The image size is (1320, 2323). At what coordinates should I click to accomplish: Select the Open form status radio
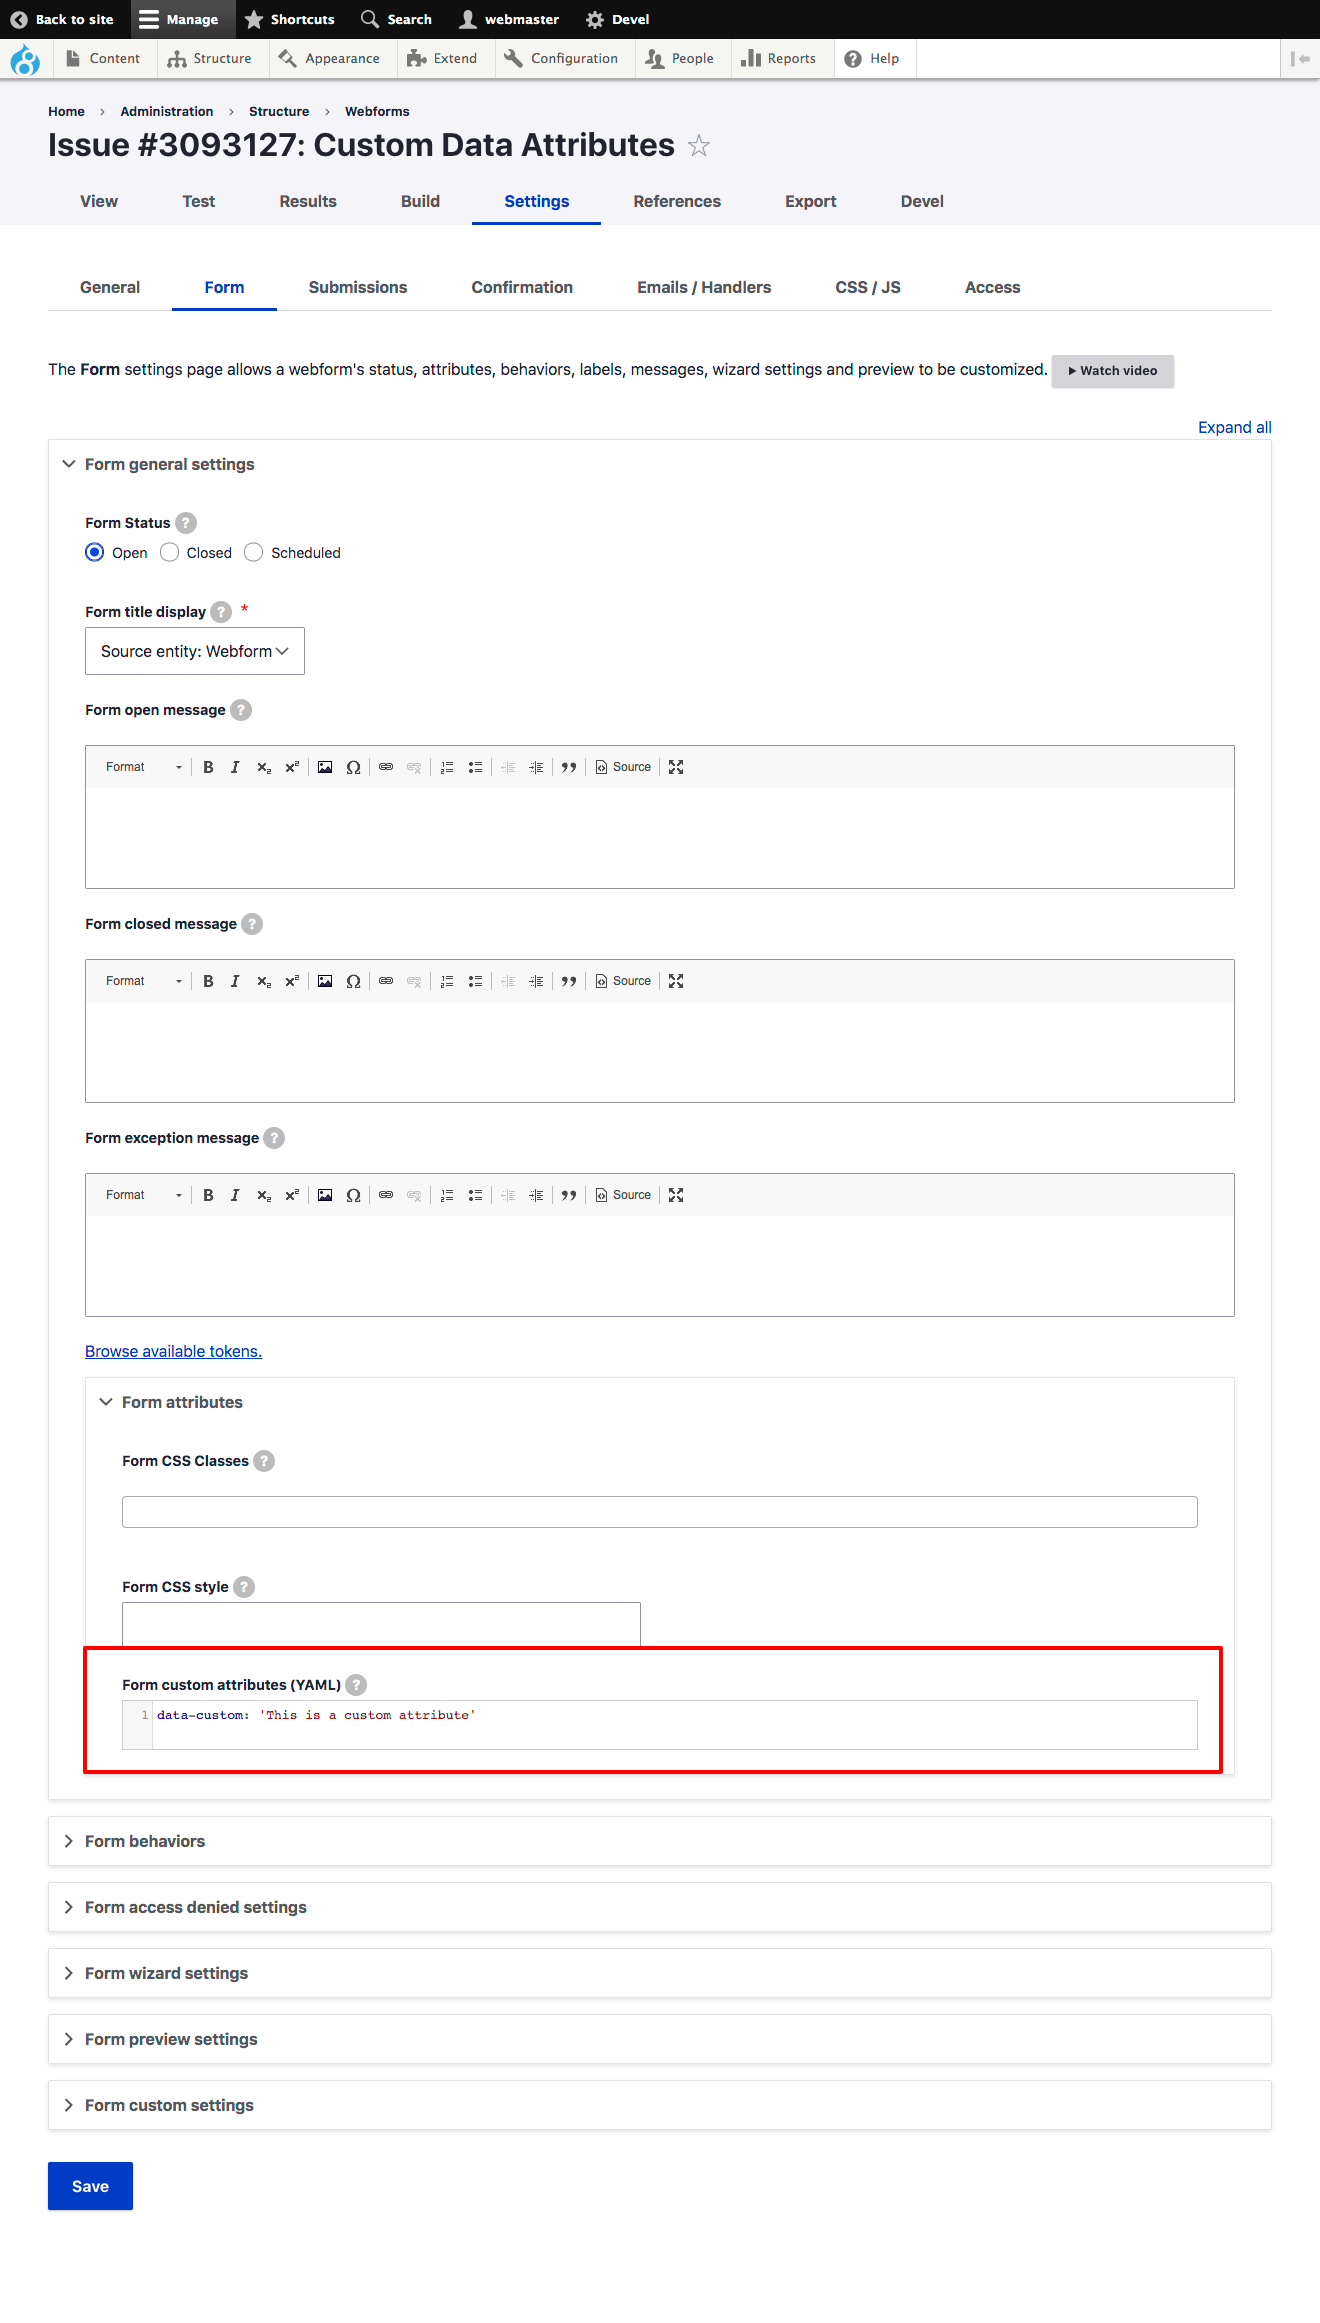pos(94,552)
